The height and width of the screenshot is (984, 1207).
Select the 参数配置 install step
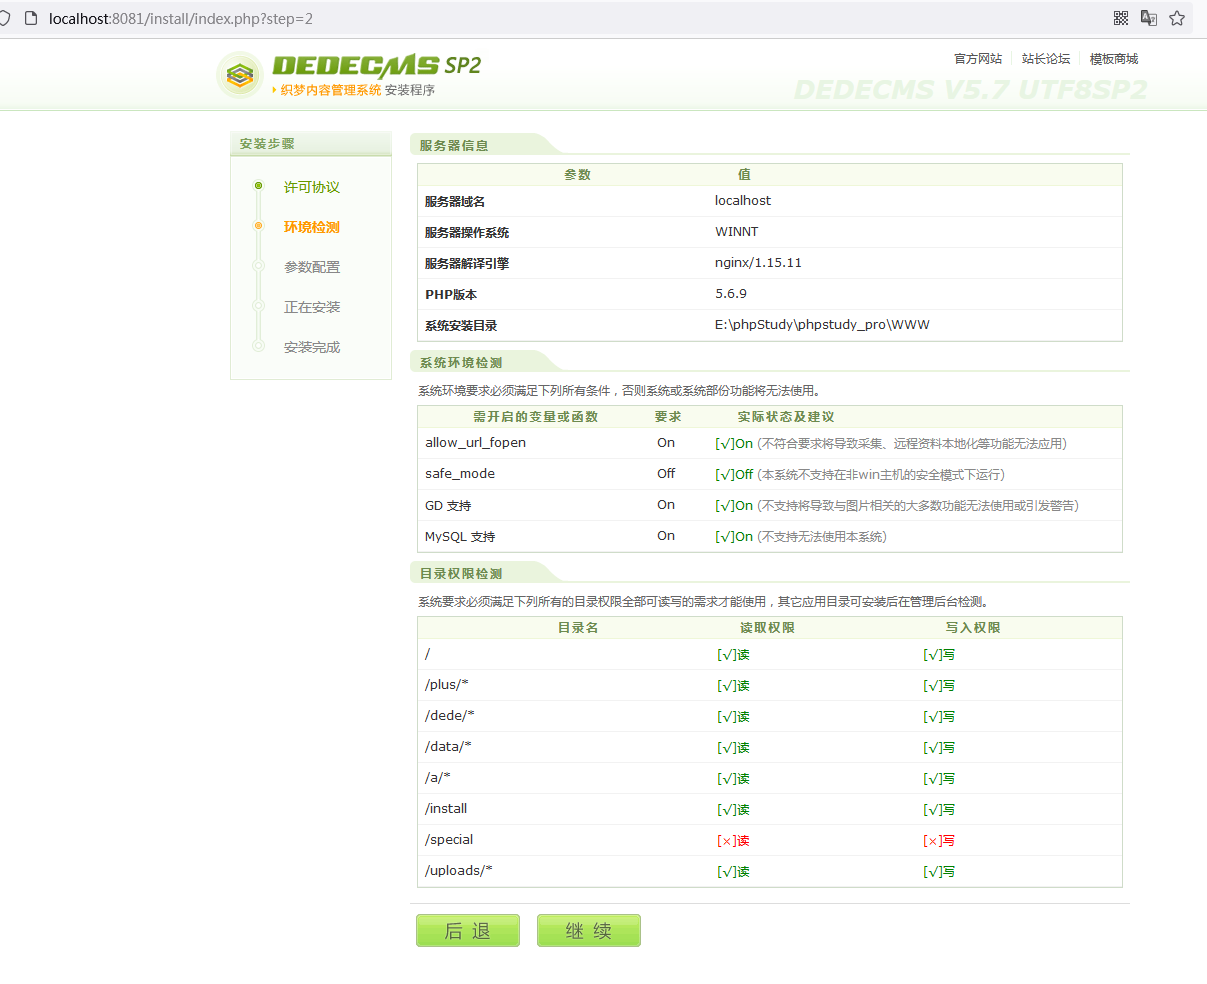[x=312, y=267]
